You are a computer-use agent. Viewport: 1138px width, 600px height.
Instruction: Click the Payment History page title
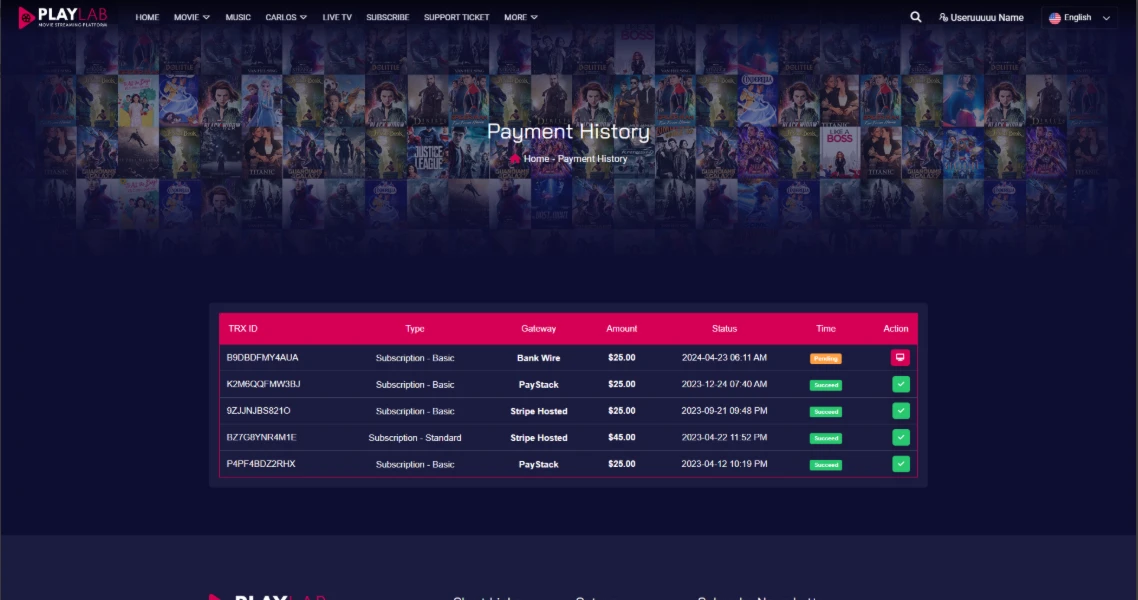click(568, 131)
